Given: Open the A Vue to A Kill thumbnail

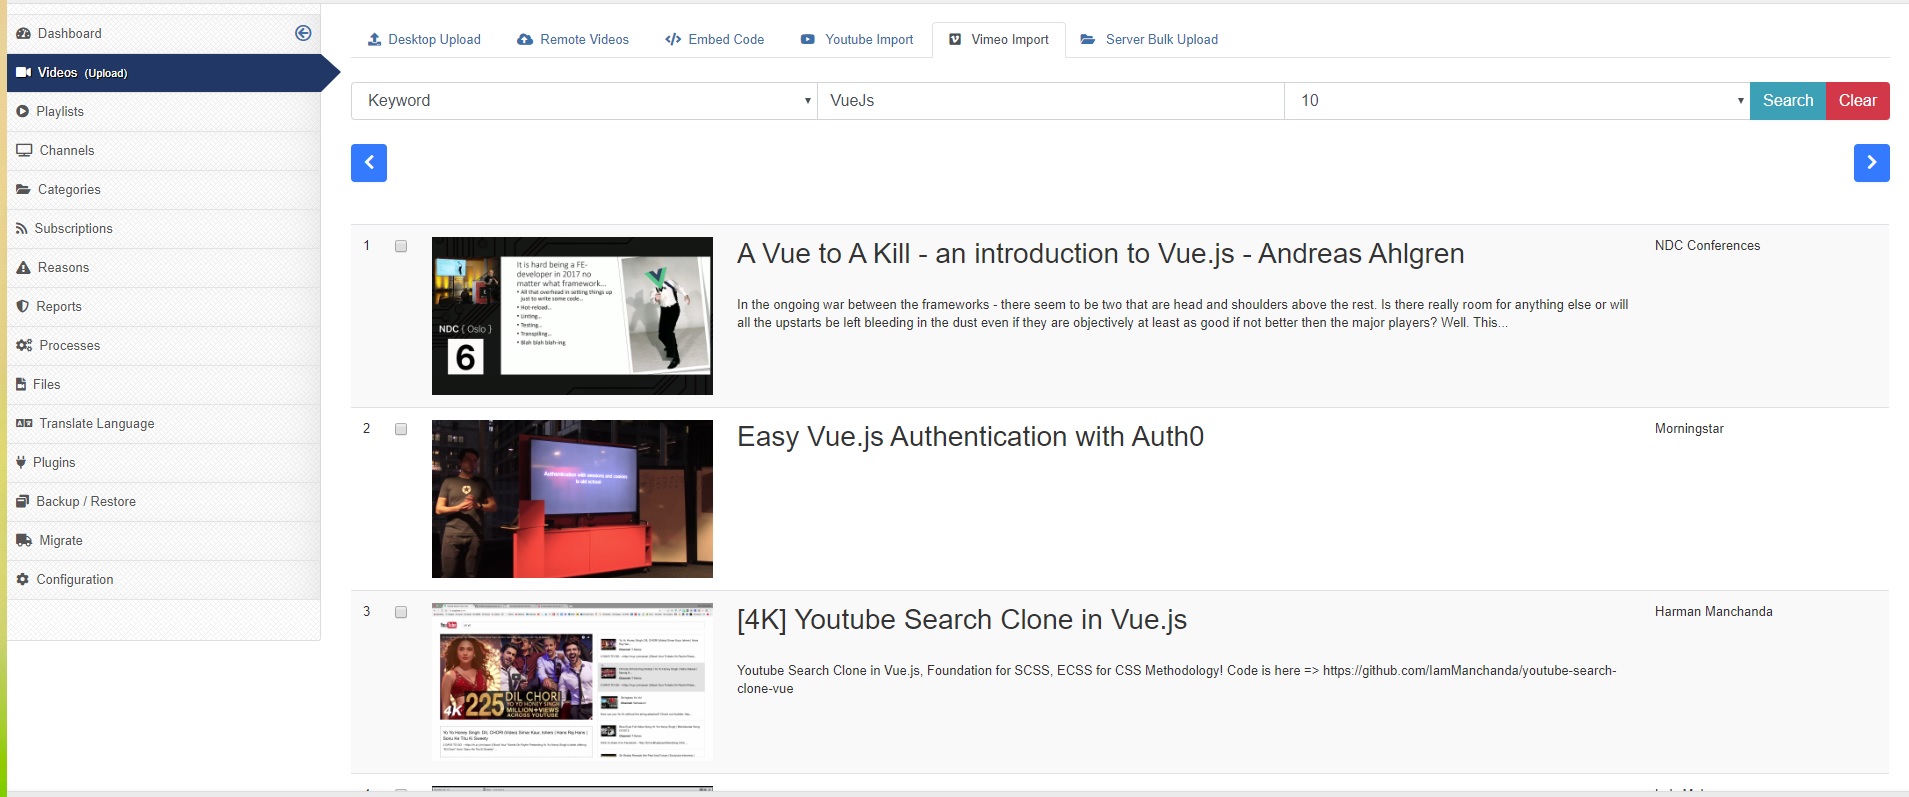Looking at the screenshot, I should point(572,316).
